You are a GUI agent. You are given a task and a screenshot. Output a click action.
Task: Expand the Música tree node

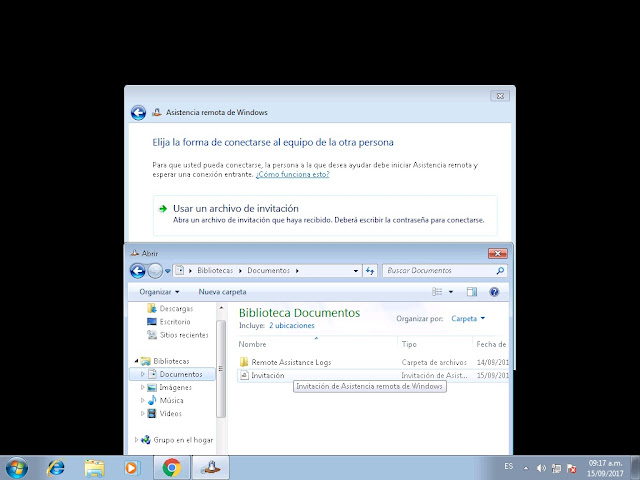click(142, 400)
